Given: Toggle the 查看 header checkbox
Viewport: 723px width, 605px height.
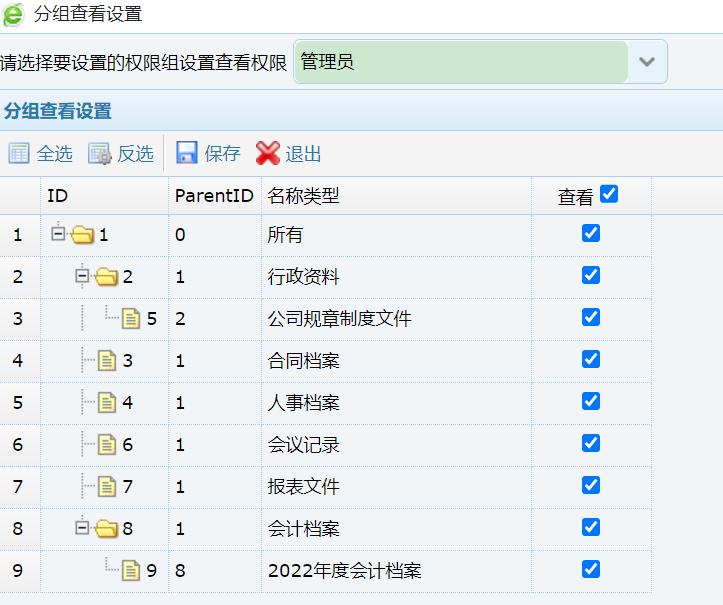Looking at the screenshot, I should 609,195.
